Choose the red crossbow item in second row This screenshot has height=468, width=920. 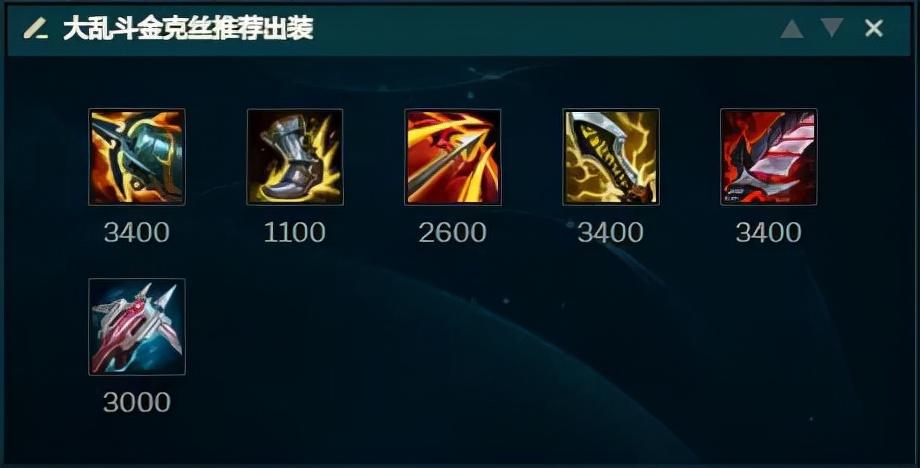(137, 327)
